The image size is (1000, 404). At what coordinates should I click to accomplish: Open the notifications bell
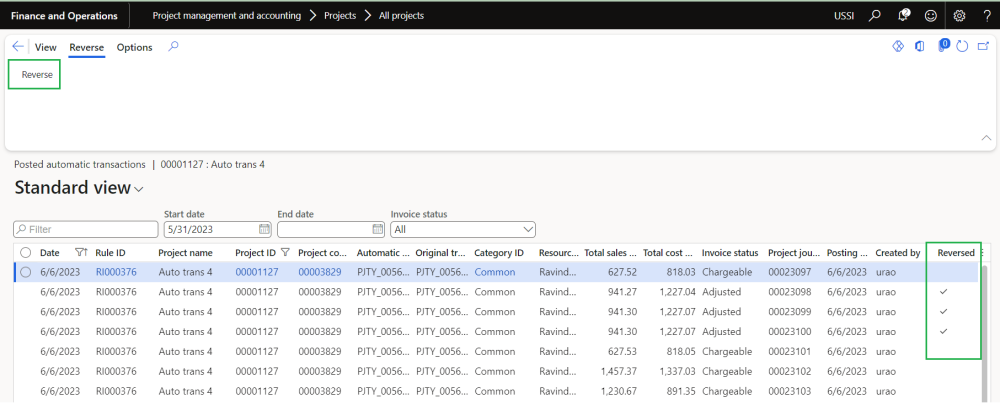(x=903, y=16)
